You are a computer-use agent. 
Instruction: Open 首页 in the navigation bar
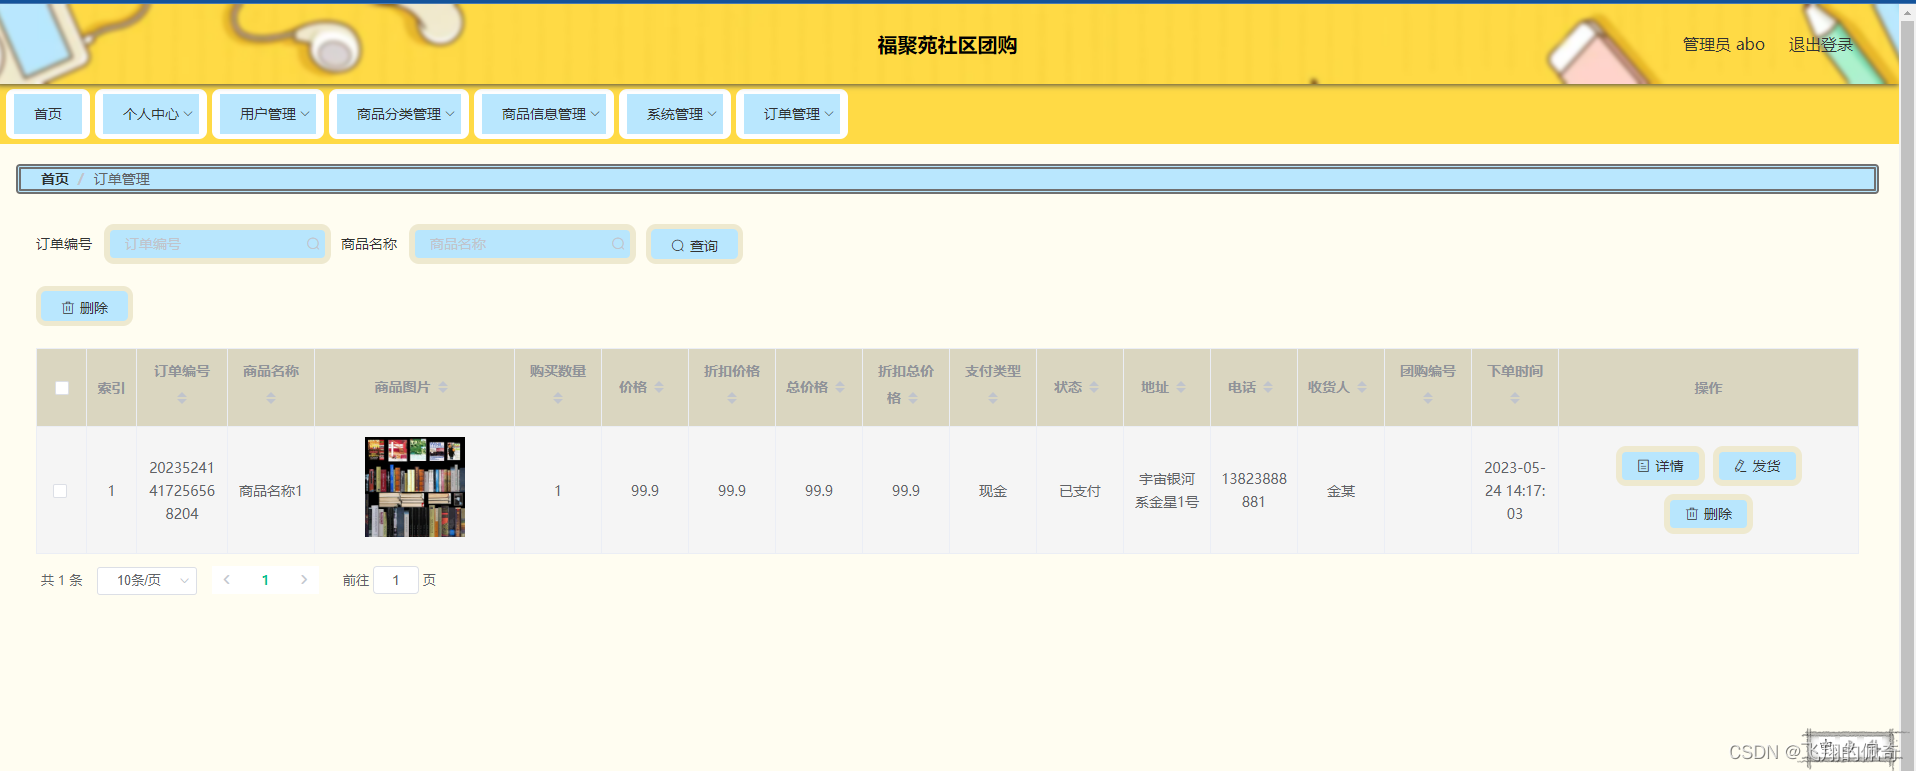pyautogui.click(x=48, y=114)
